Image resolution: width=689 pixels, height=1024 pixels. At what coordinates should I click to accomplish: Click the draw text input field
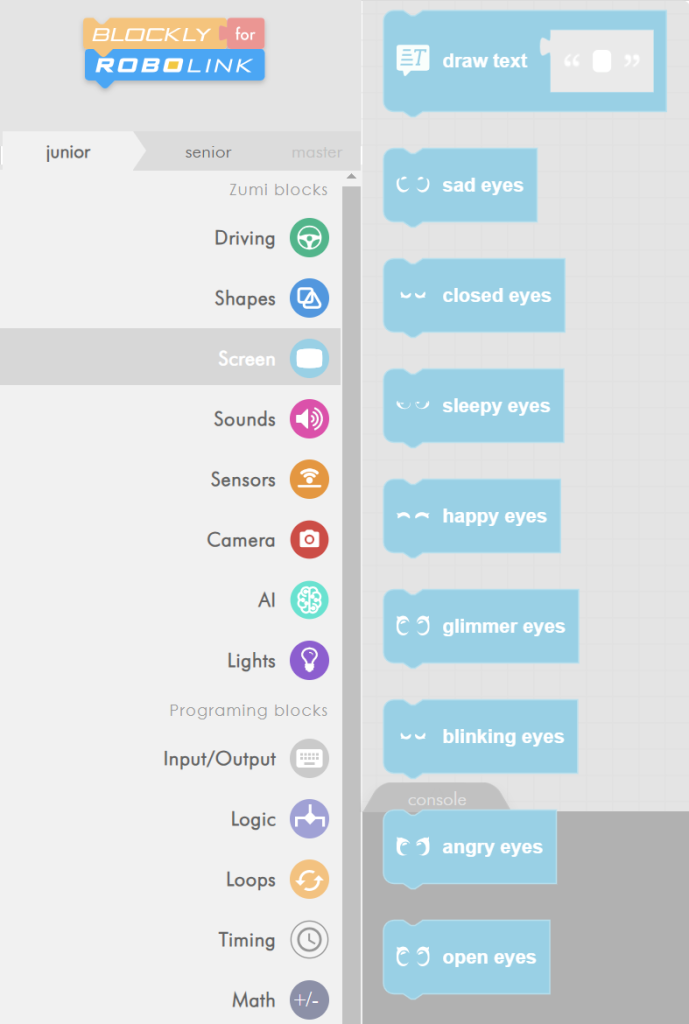tap(602, 61)
